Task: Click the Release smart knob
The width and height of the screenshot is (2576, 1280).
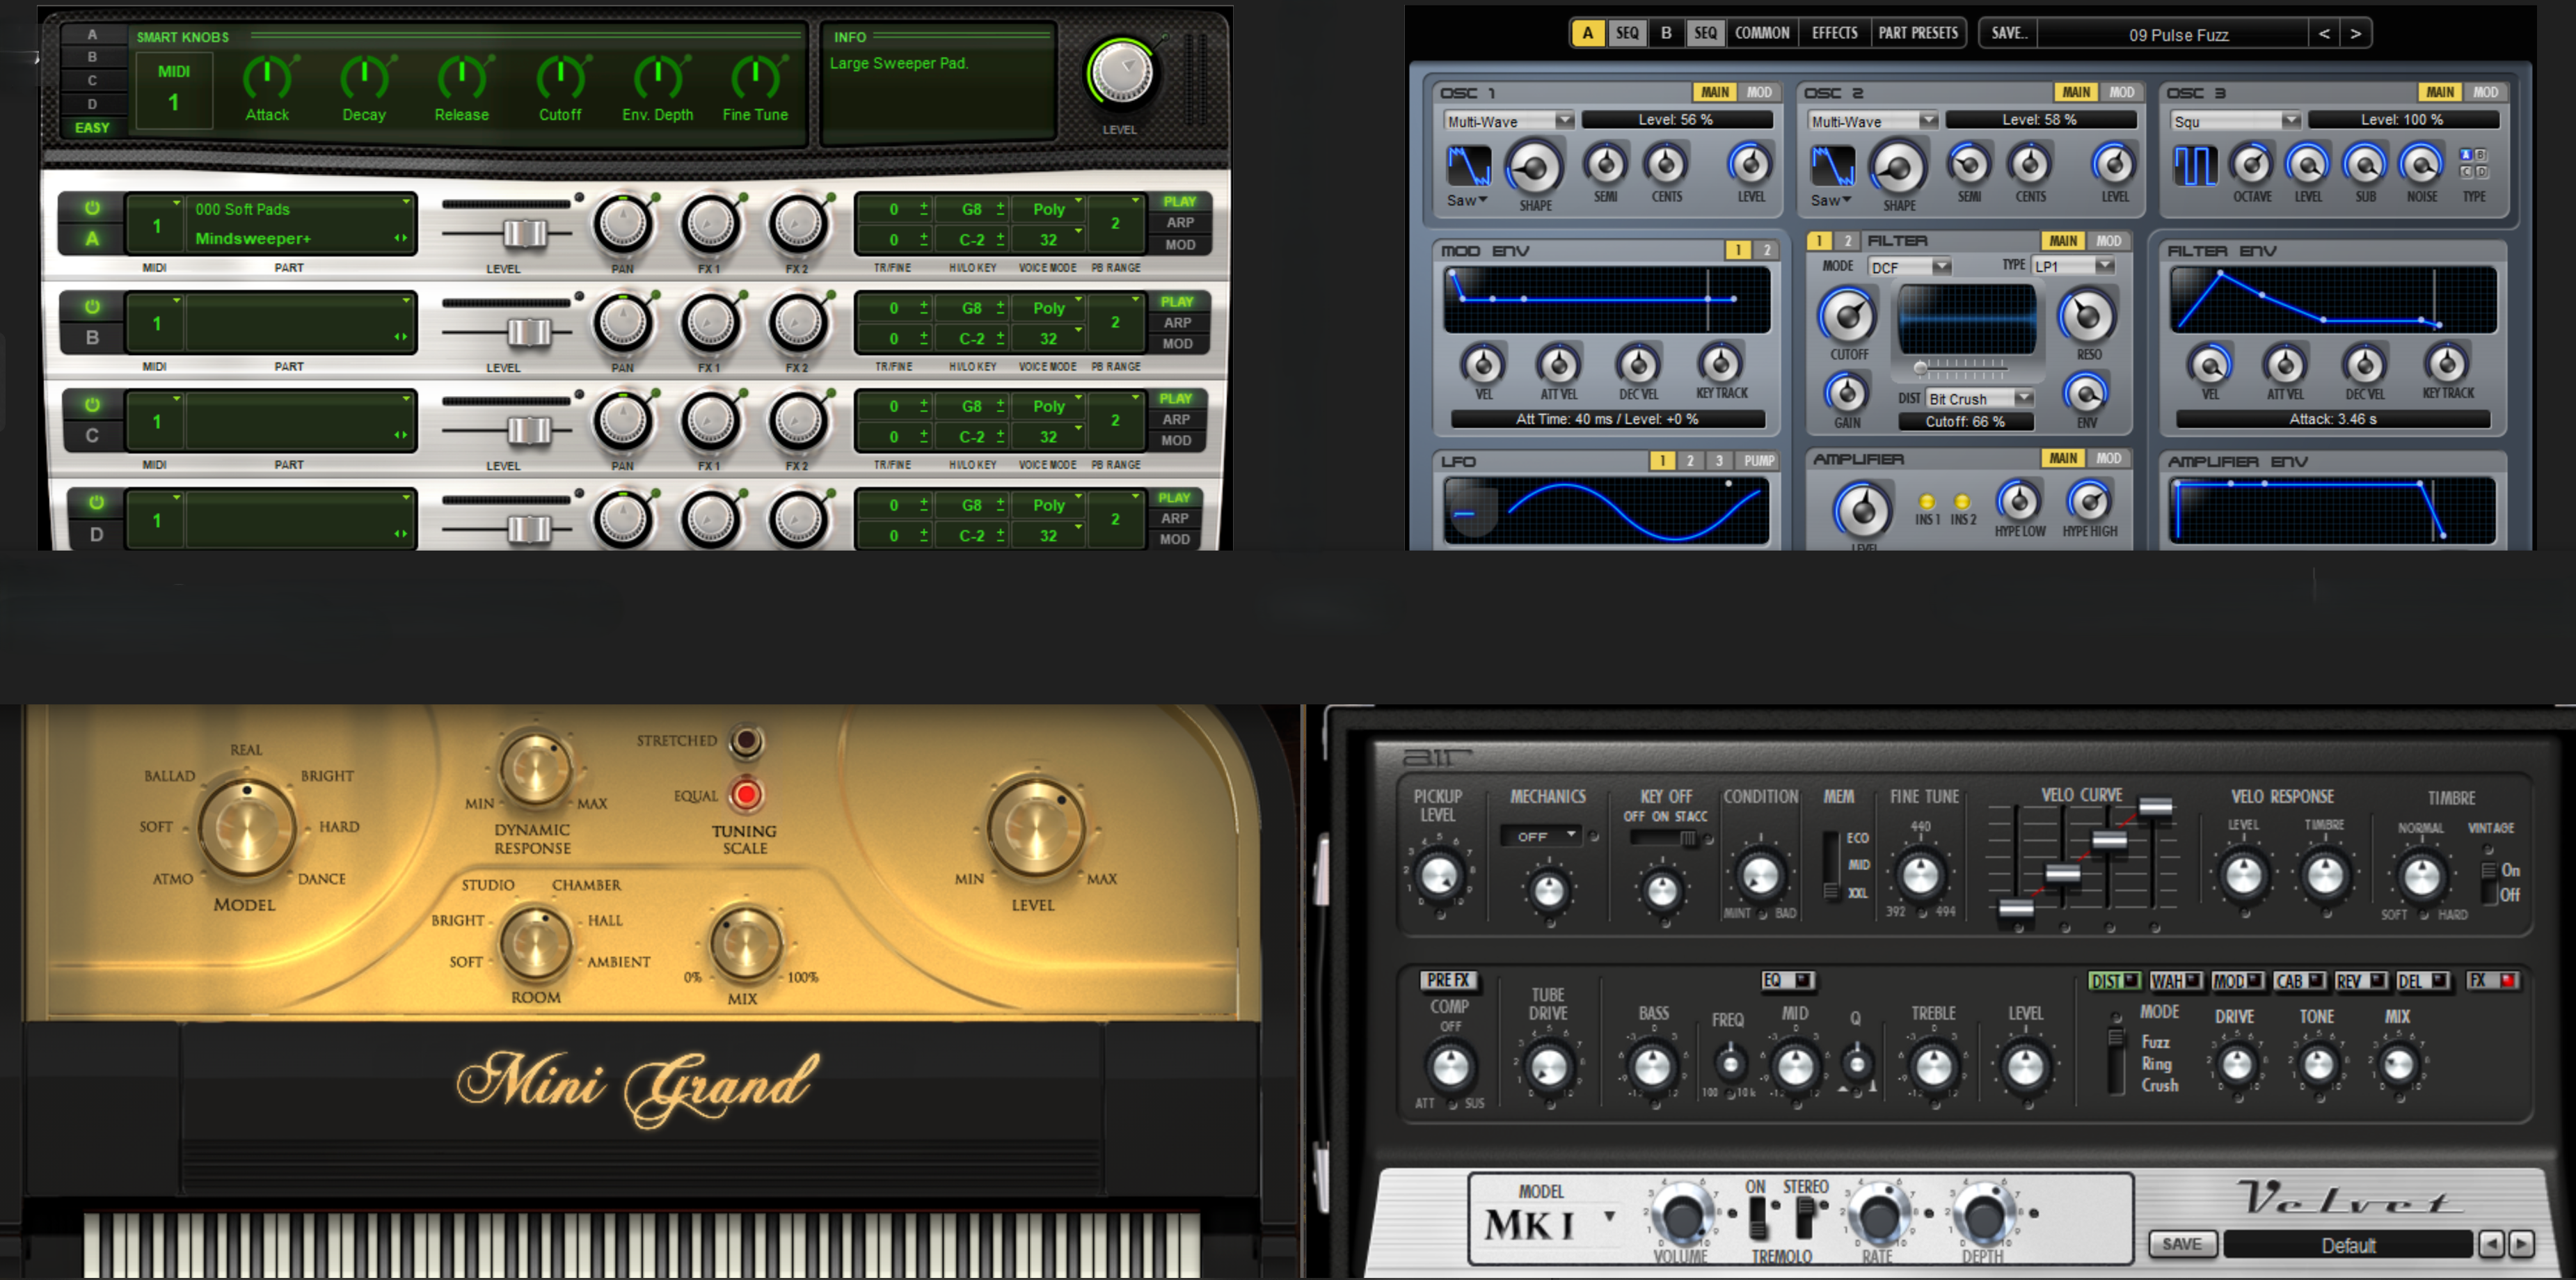Action: point(462,78)
